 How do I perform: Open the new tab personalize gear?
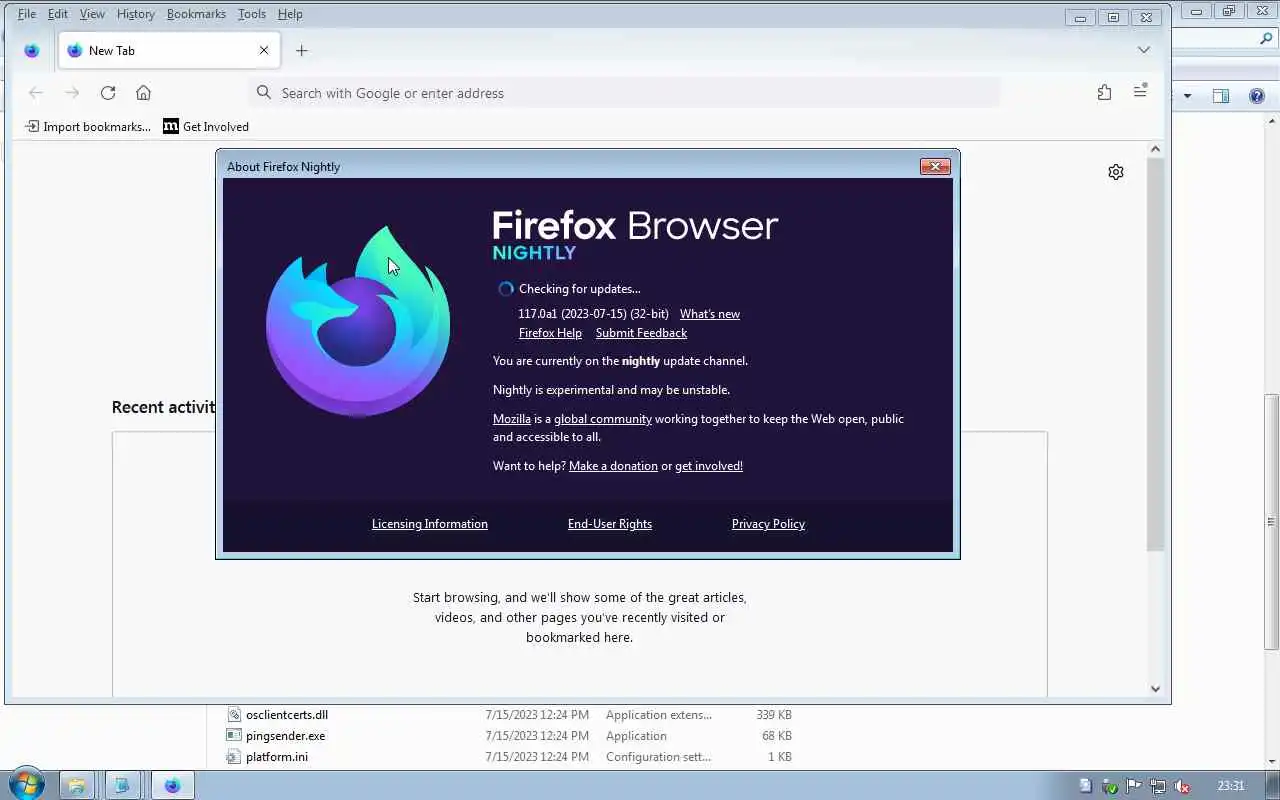(1116, 172)
